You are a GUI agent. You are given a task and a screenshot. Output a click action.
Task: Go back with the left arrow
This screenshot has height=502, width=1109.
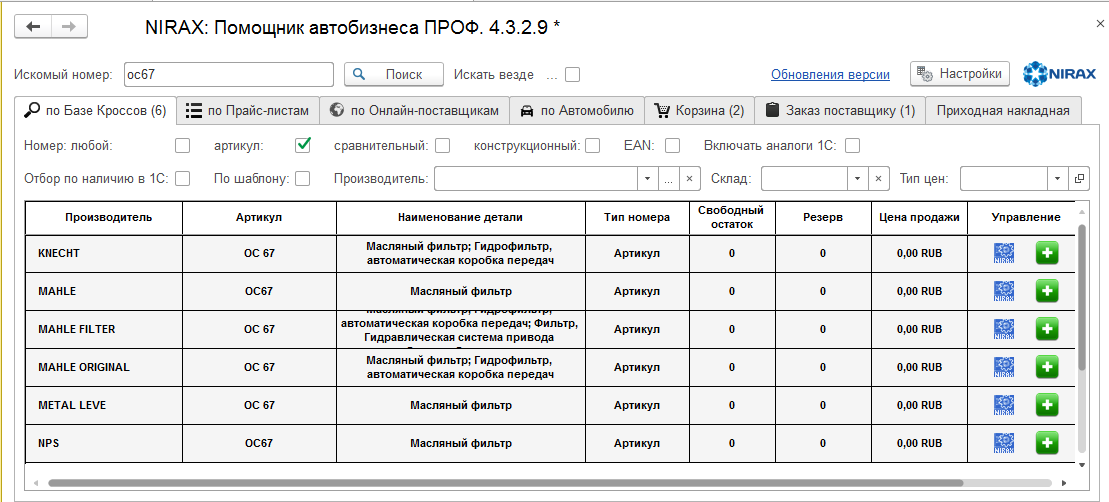(x=33, y=27)
